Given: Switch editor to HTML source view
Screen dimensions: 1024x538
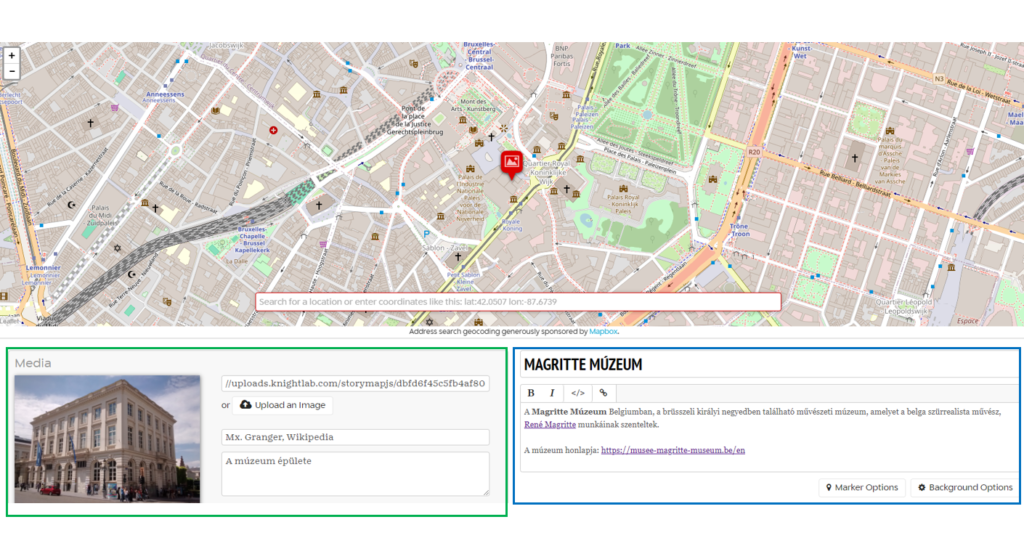Looking at the screenshot, I should pos(577,393).
